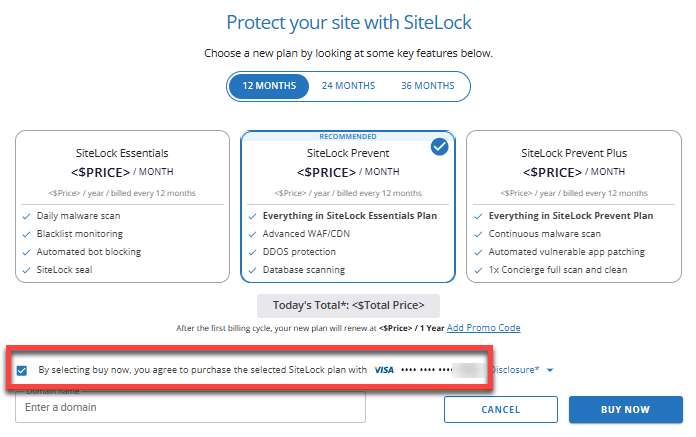Click the Enter a domain input field
Screen dimensions: 696x437
tap(190, 408)
